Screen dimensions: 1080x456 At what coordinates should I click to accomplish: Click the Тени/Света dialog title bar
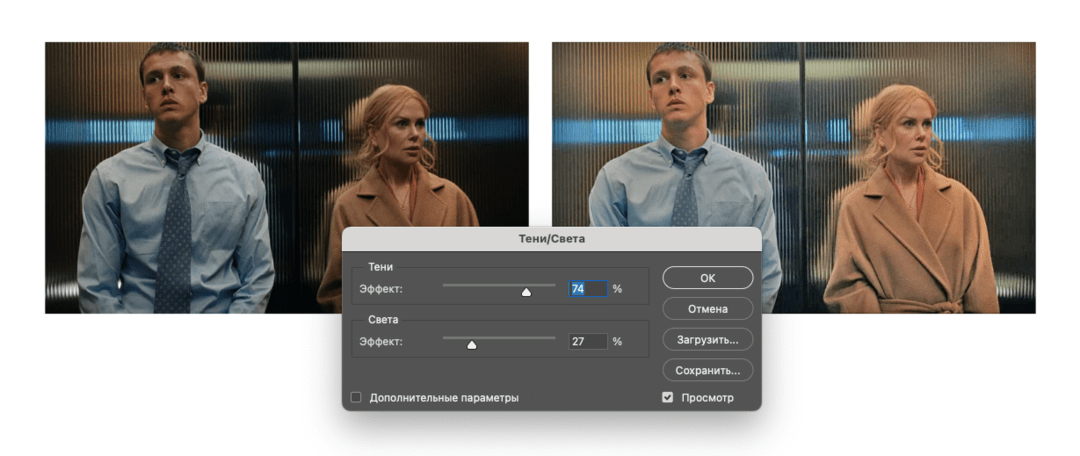tap(551, 238)
